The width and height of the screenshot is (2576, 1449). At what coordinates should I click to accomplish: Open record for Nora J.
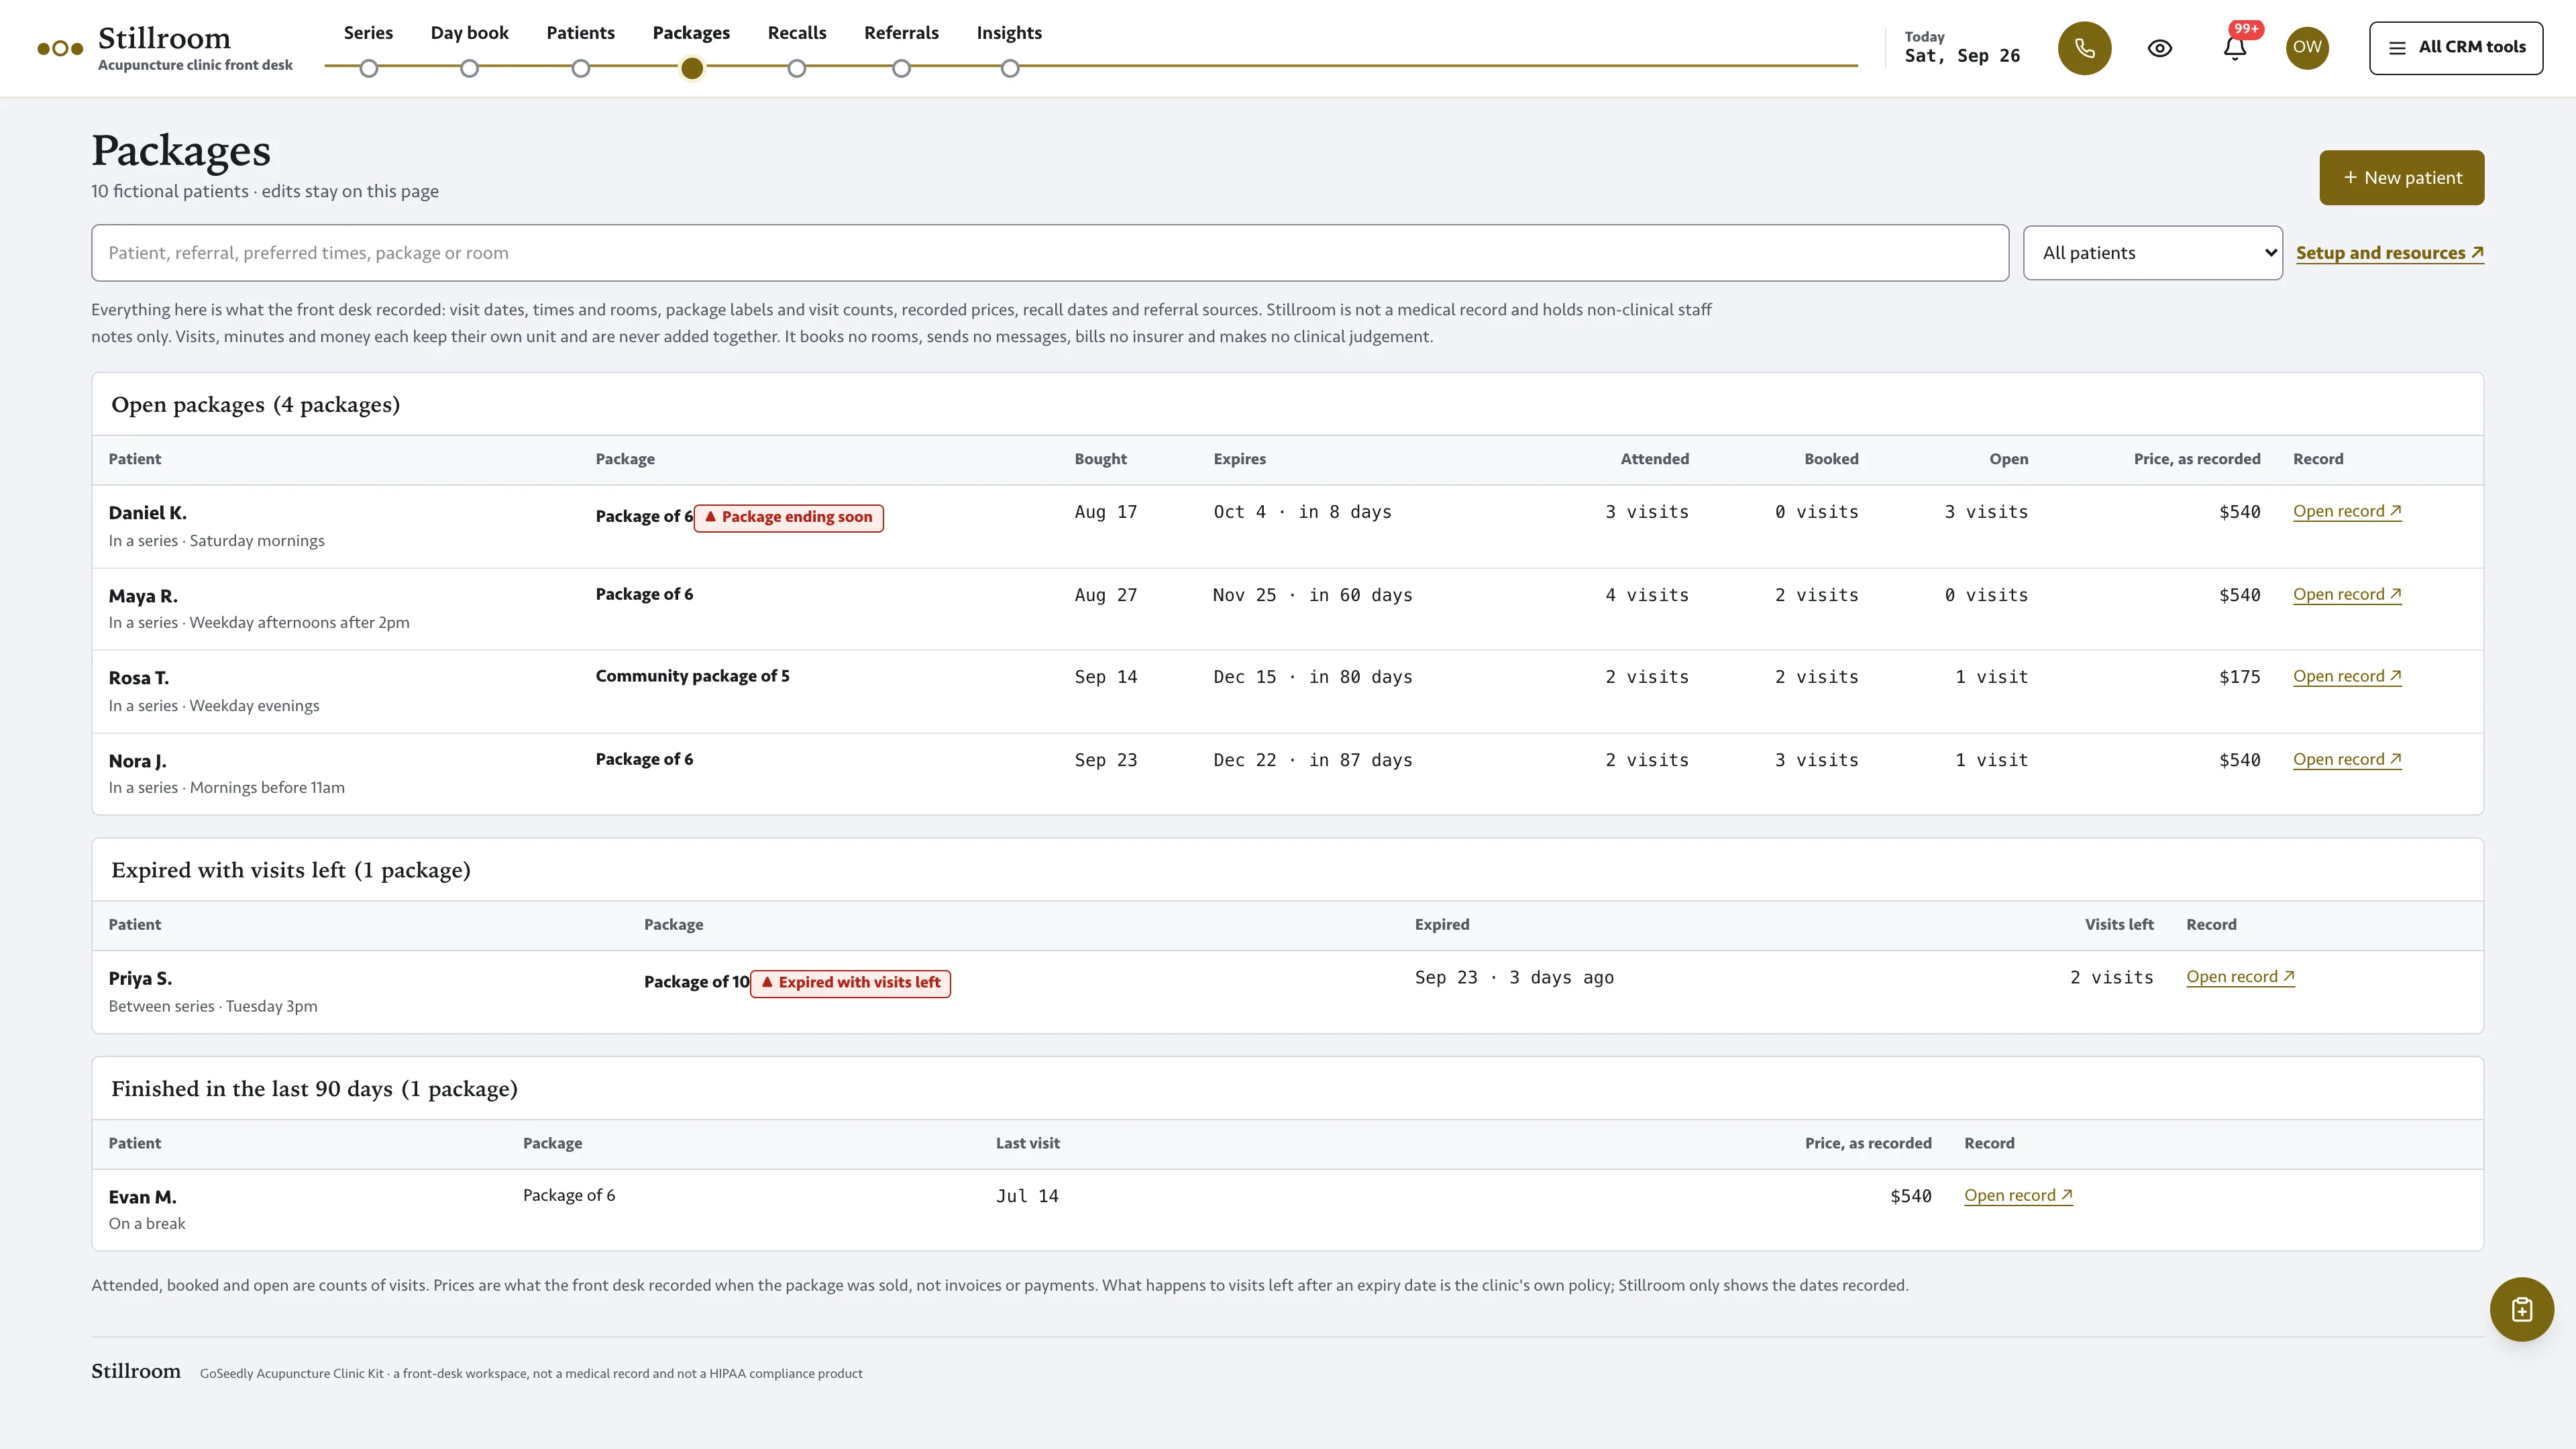[x=2347, y=759]
